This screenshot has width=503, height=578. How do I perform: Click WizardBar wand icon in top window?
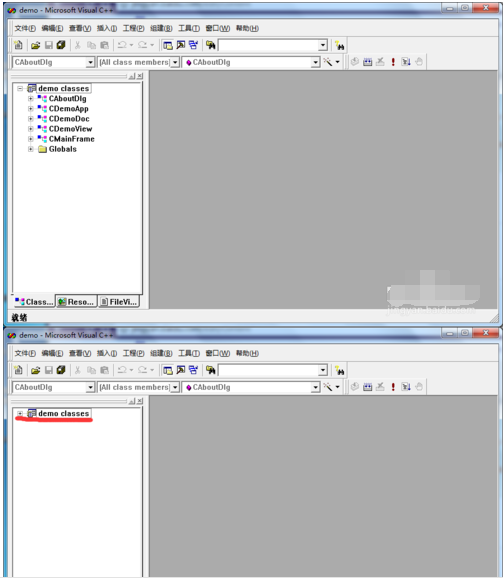click(x=327, y=62)
